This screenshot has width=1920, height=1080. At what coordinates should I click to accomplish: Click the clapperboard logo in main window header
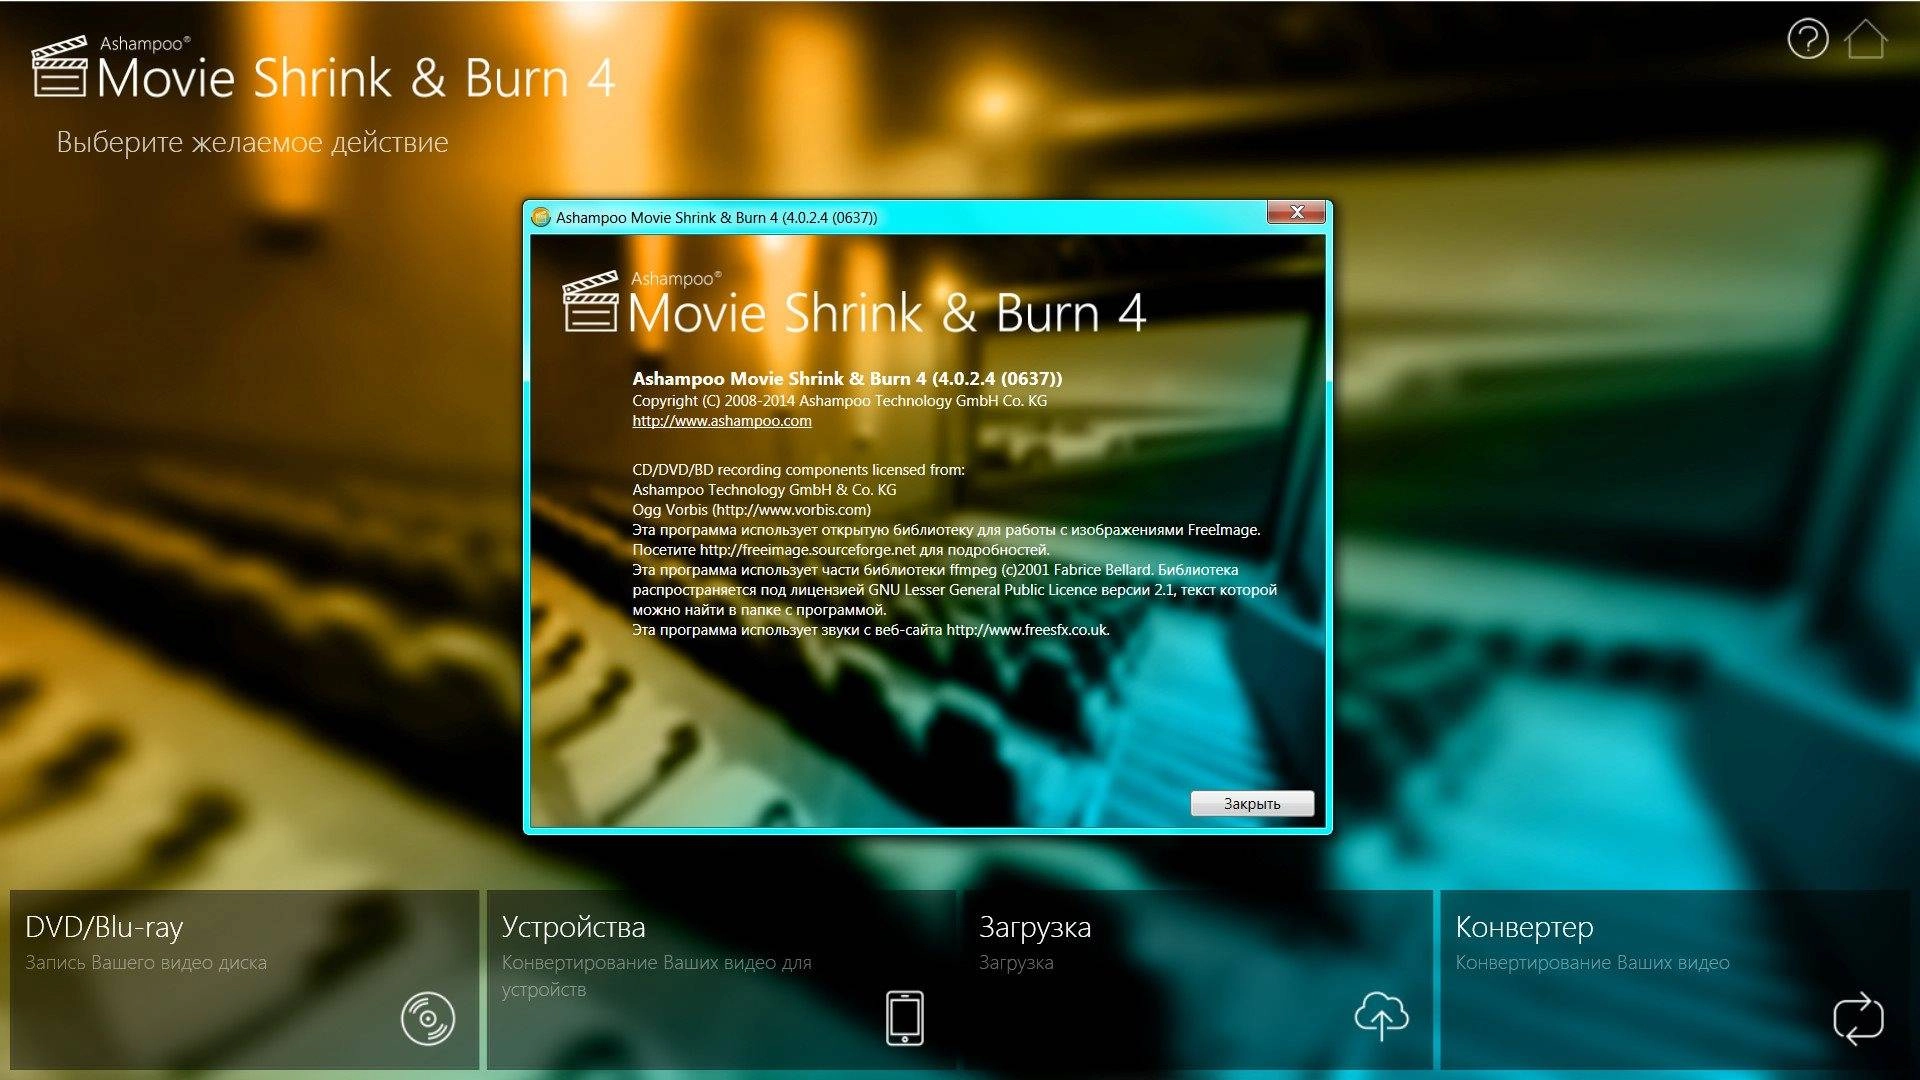click(x=60, y=66)
